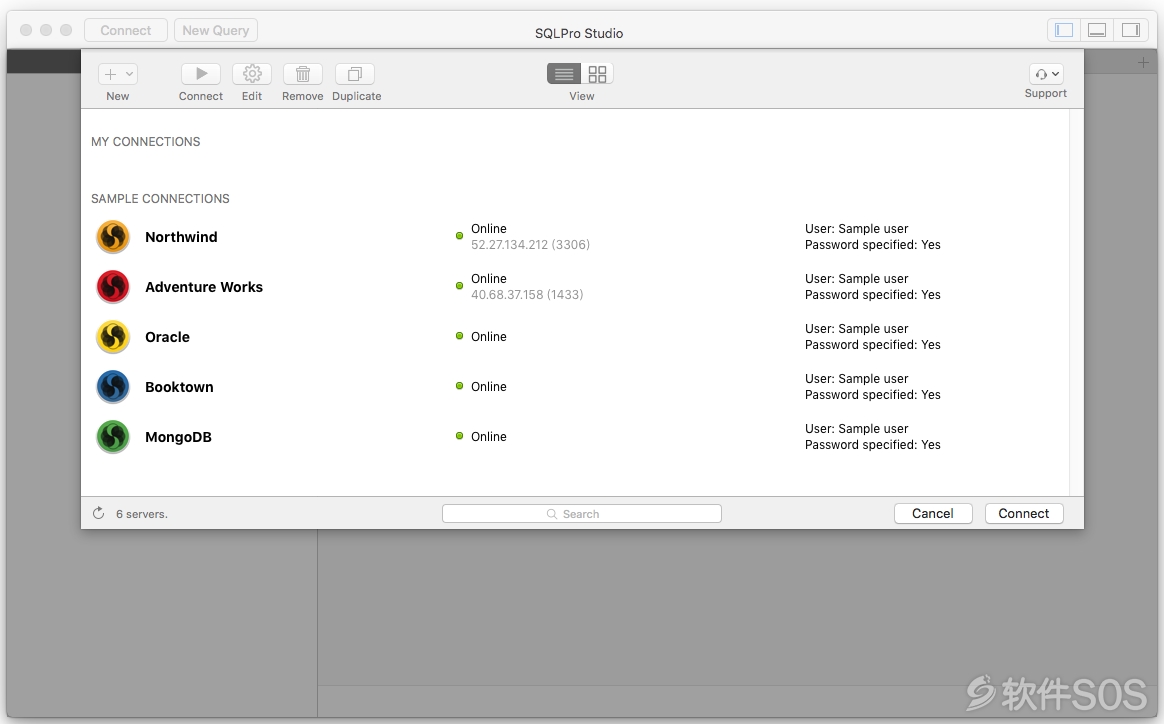Image resolution: width=1164 pixels, height=724 pixels.
Task: Click the Edit gear icon
Action: 252,74
